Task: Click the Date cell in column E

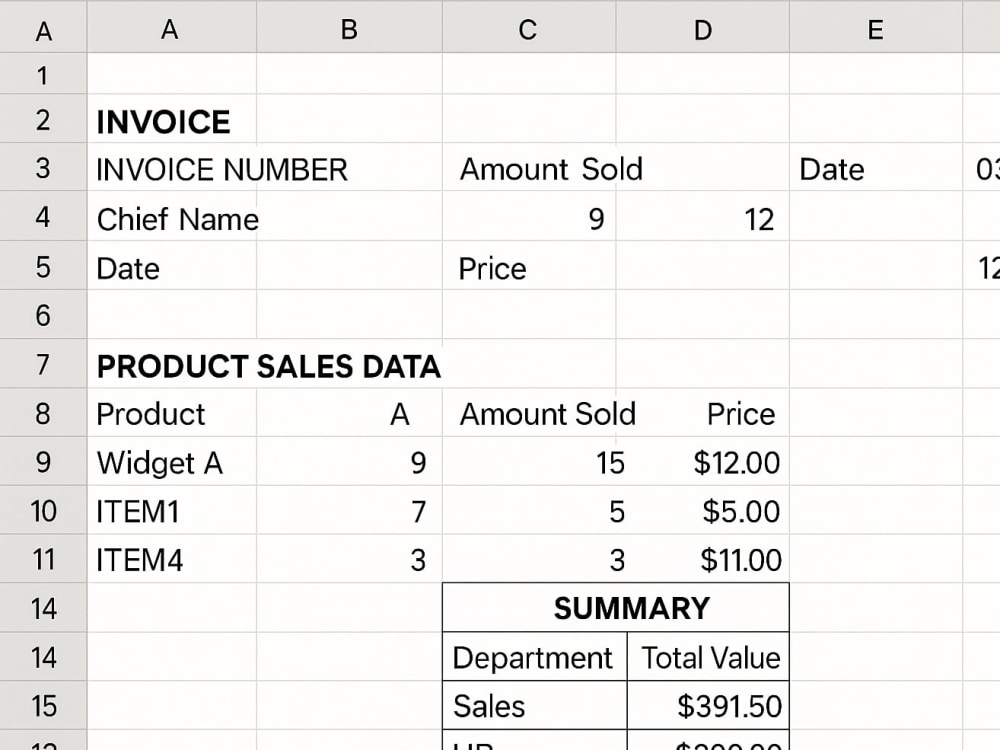Action: click(876, 168)
